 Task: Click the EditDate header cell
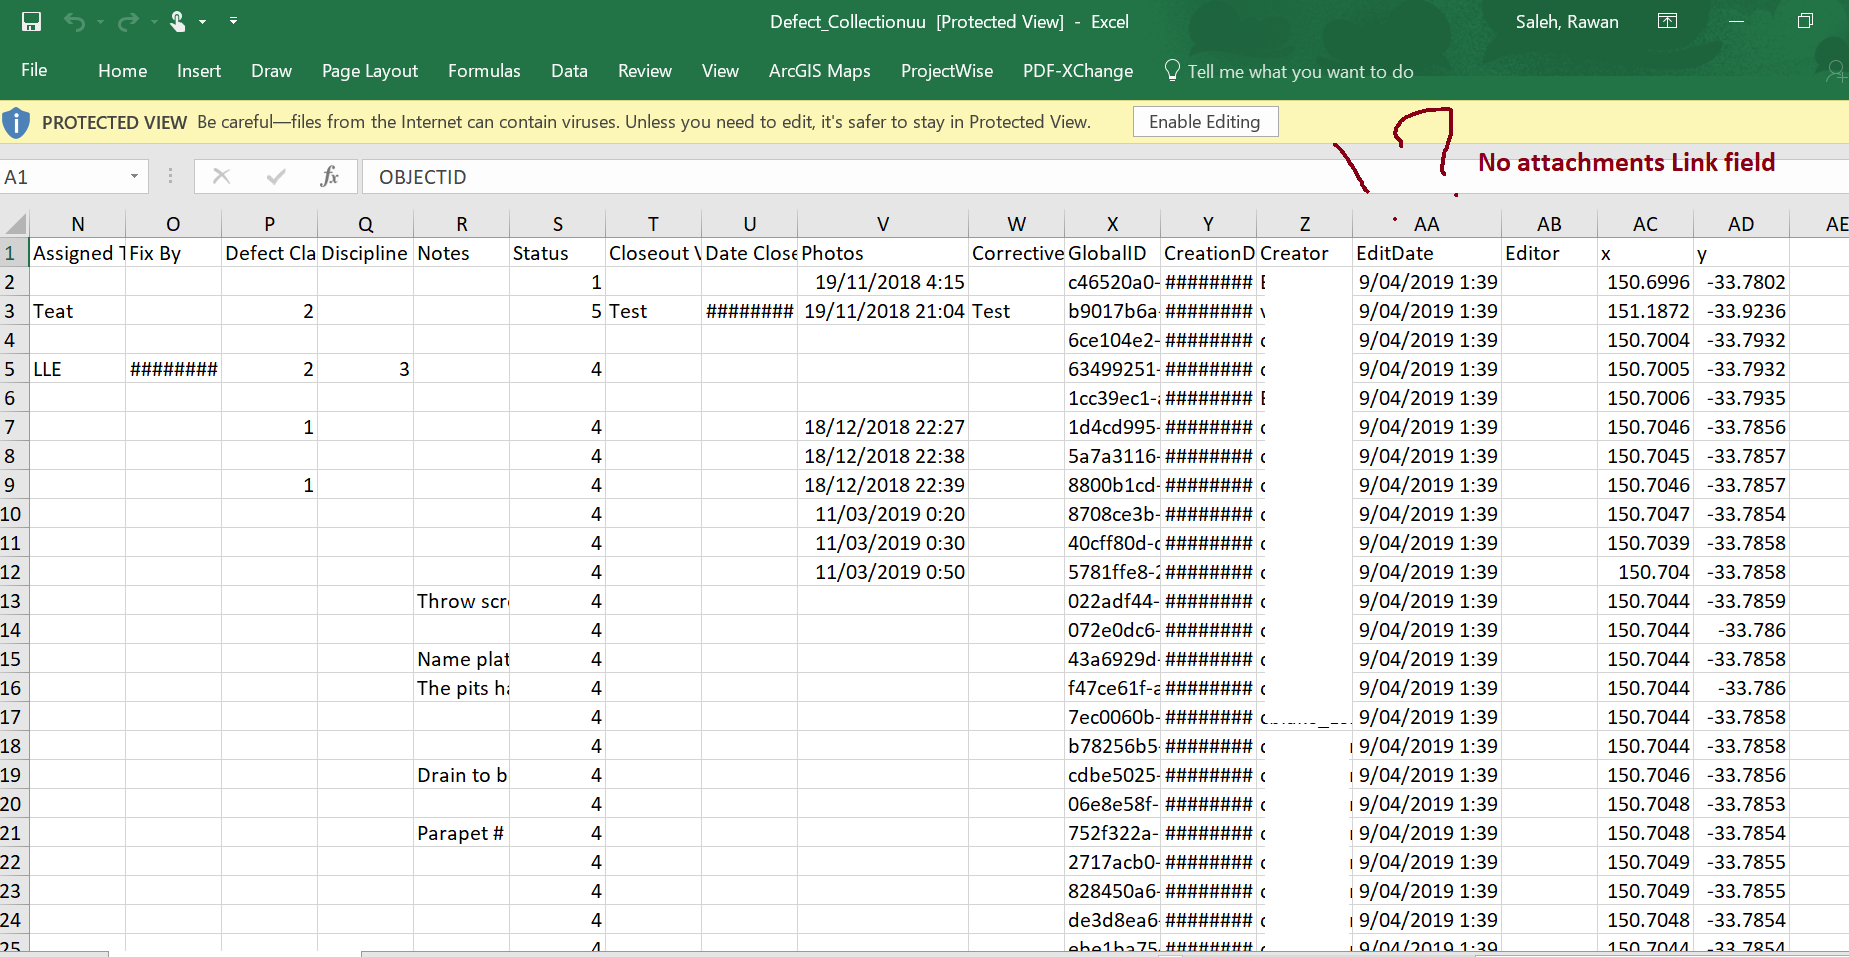(x=1427, y=253)
